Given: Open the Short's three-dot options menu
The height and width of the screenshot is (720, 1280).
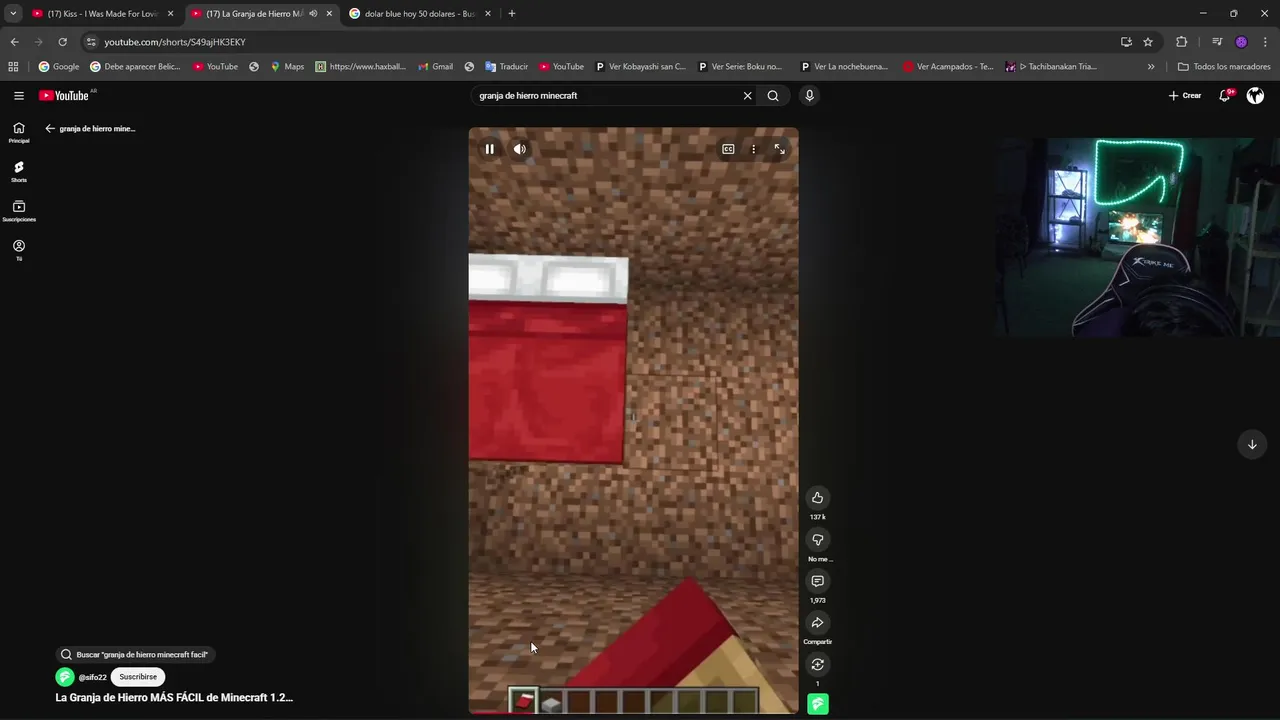Looking at the screenshot, I should point(754,149).
